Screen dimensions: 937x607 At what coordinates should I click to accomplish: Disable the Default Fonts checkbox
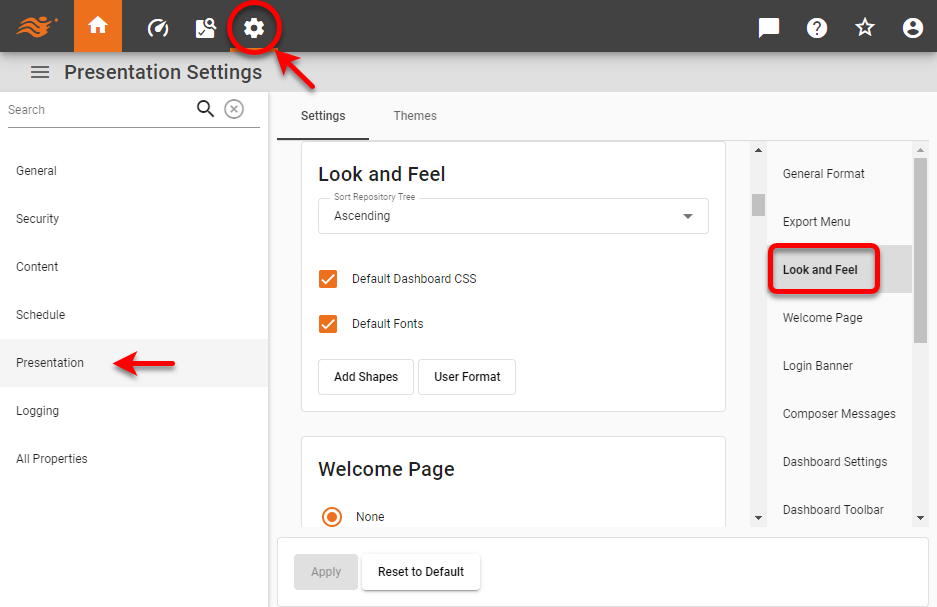(328, 323)
